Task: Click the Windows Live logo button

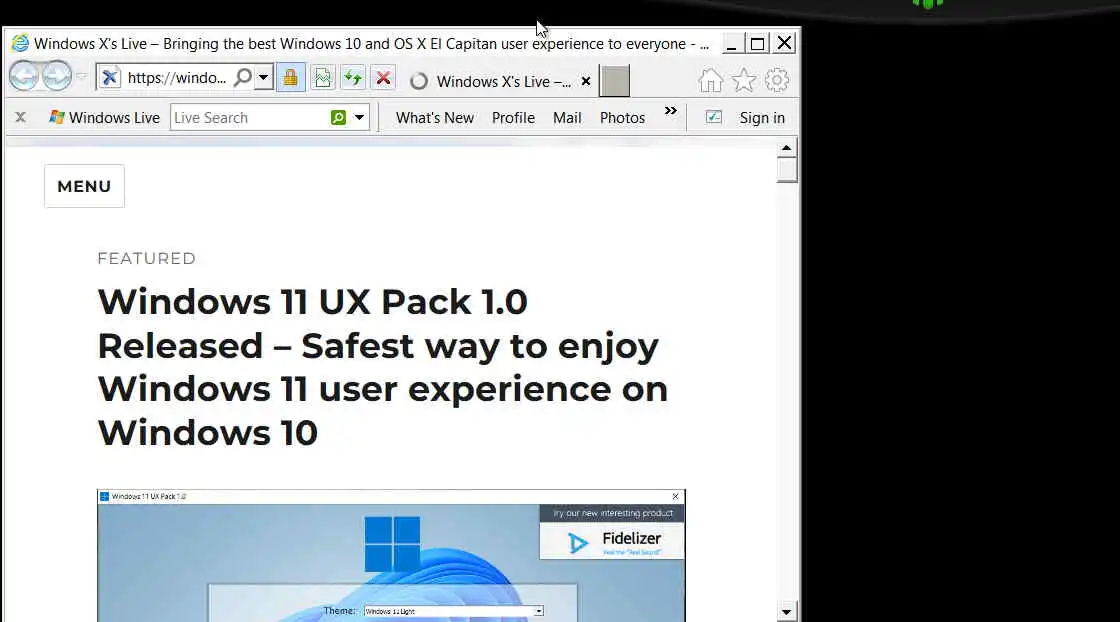Action: [104, 118]
